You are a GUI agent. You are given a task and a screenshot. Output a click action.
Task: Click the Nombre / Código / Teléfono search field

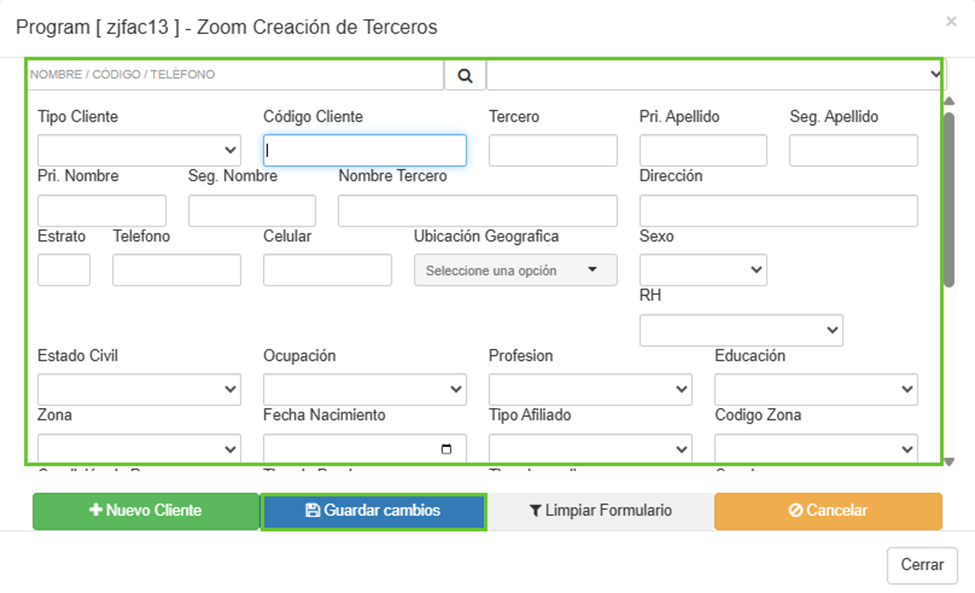pyautogui.click(x=235, y=75)
